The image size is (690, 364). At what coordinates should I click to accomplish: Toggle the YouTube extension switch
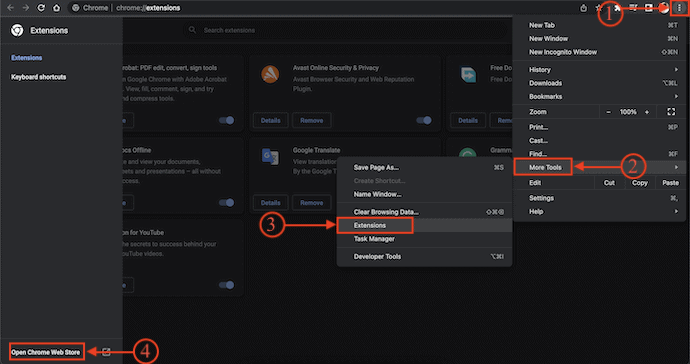tap(227, 285)
